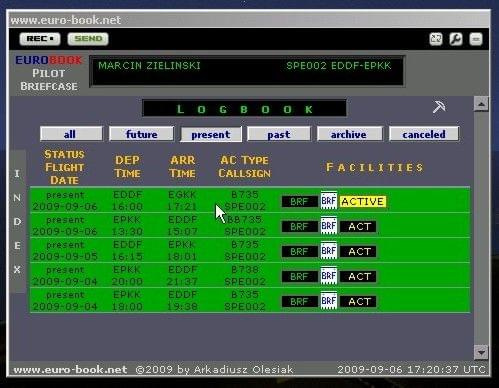Click black BRF button of first flight row

[299, 202]
